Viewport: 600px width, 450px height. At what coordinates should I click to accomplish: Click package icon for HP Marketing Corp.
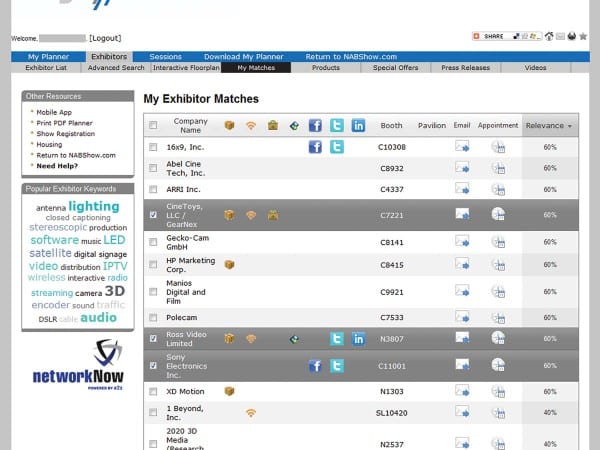(229, 264)
